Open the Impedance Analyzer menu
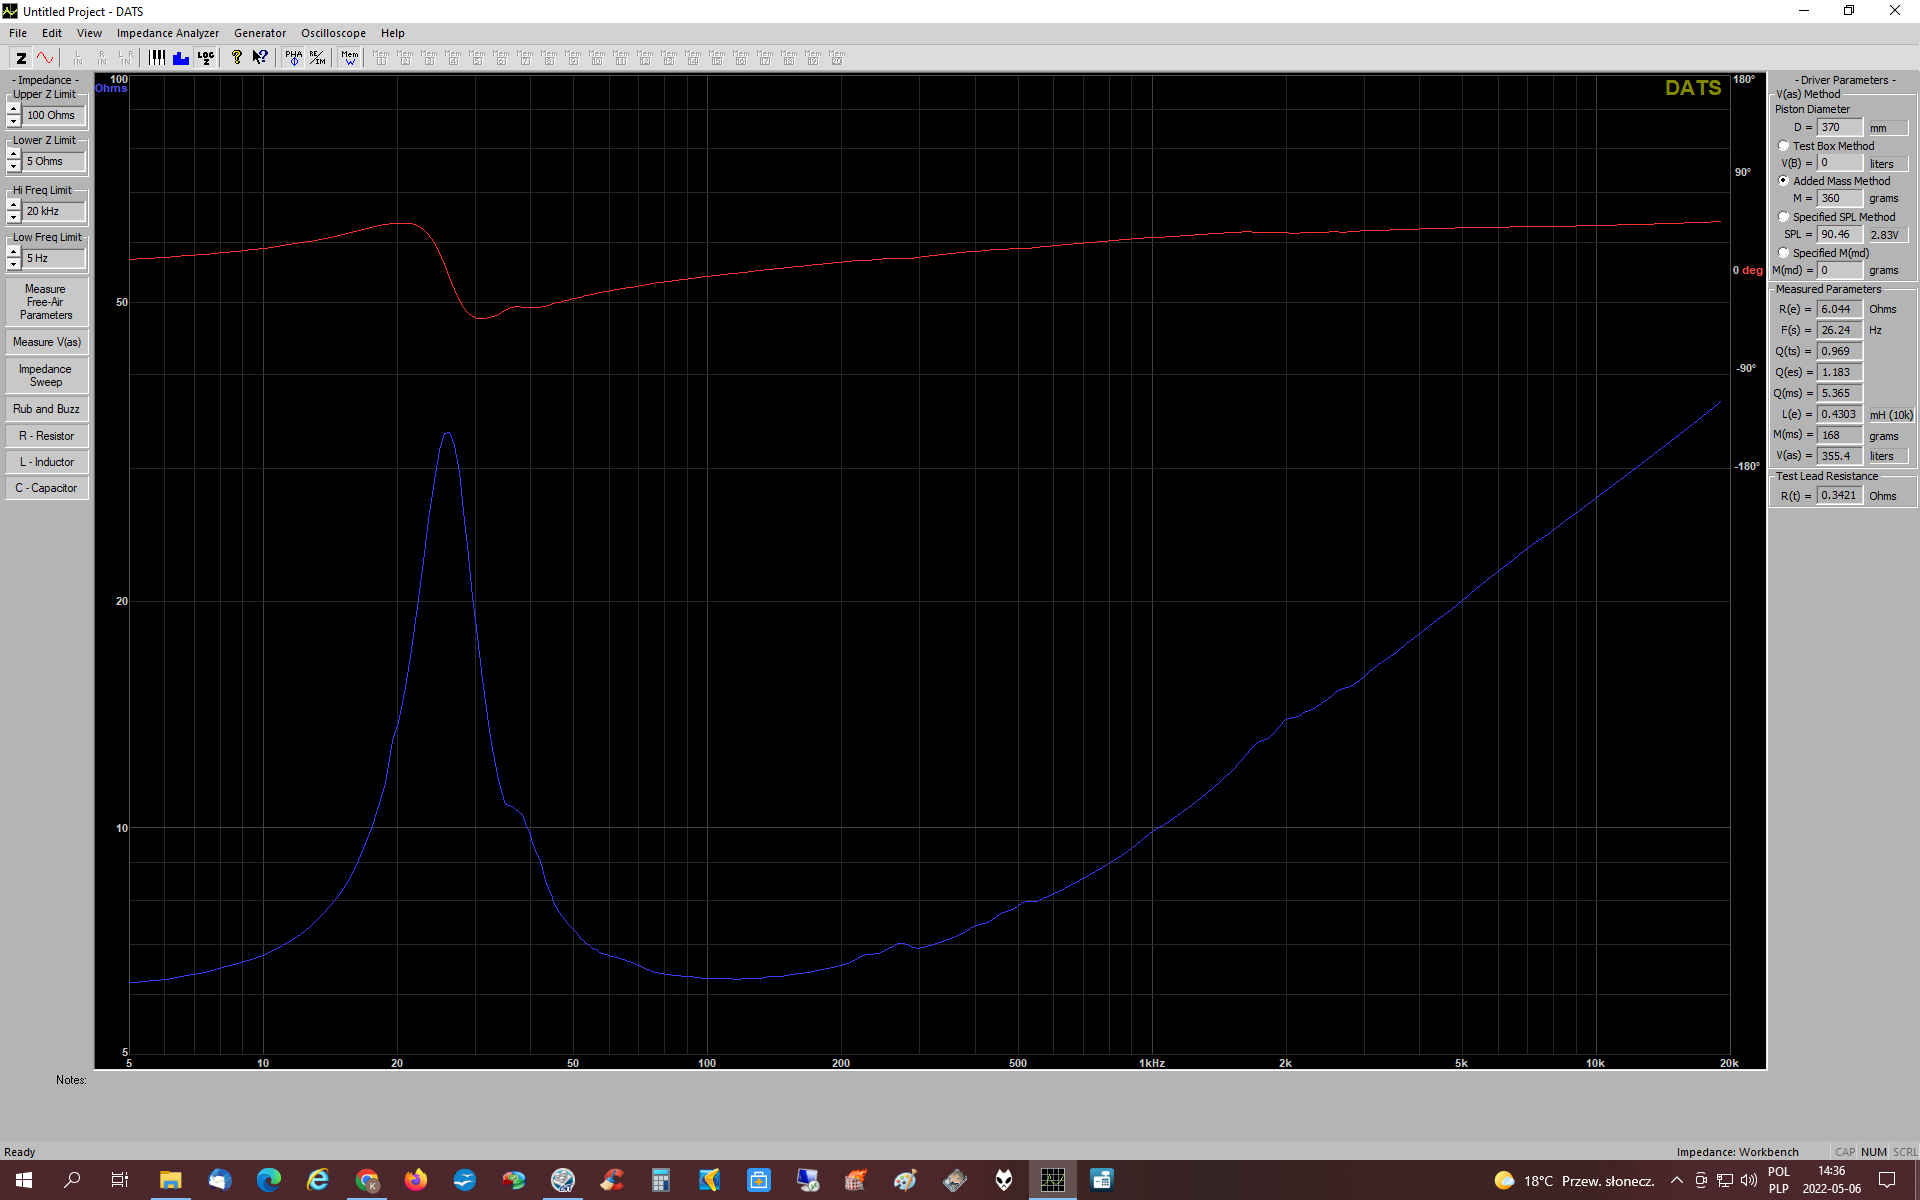 tap(168, 33)
